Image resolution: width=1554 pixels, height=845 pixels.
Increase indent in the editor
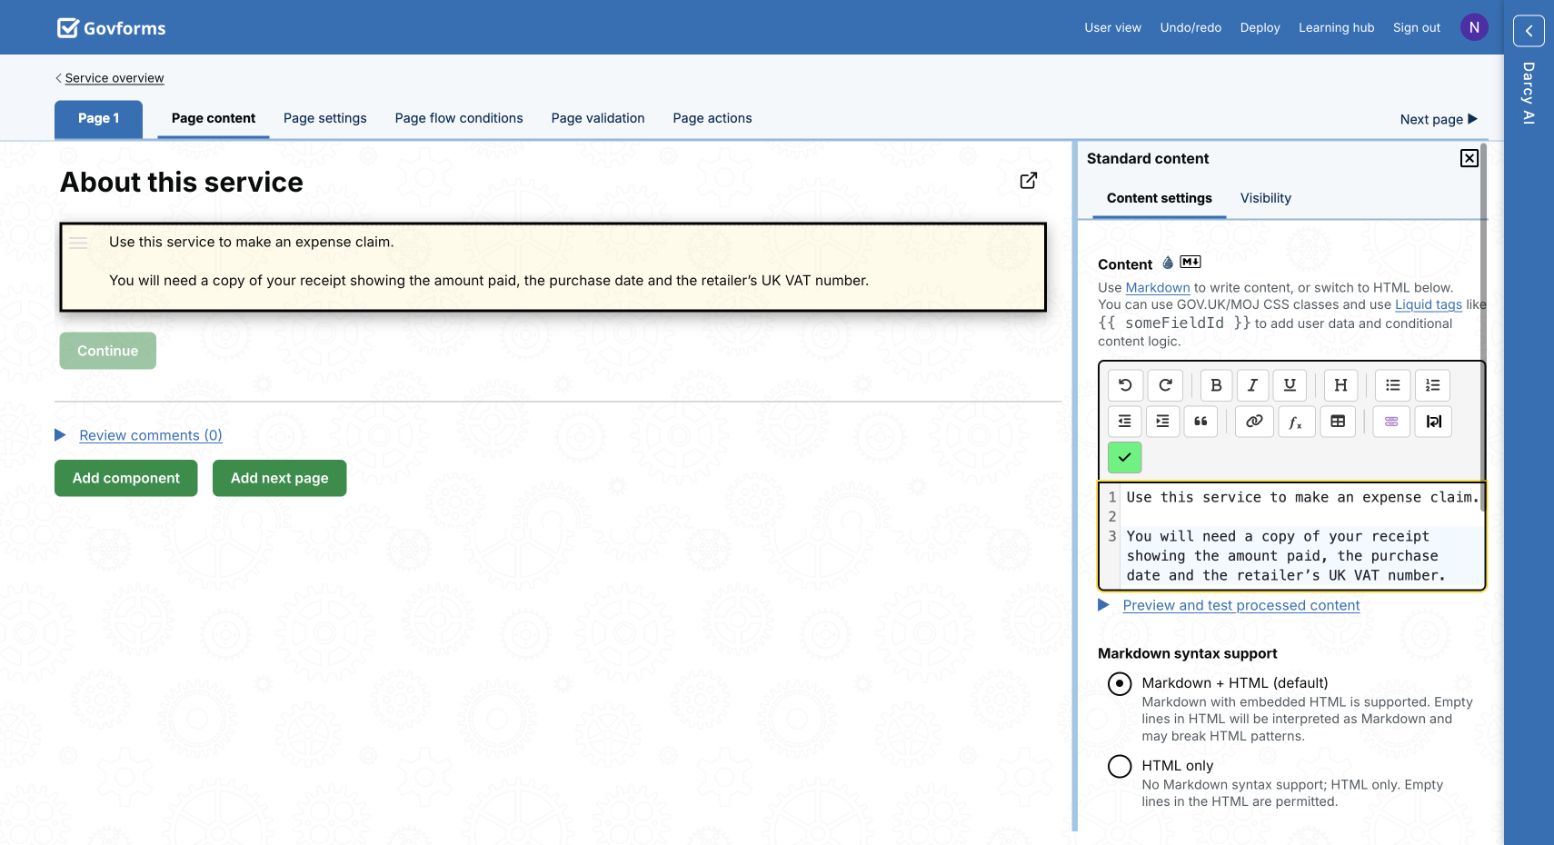1162,421
